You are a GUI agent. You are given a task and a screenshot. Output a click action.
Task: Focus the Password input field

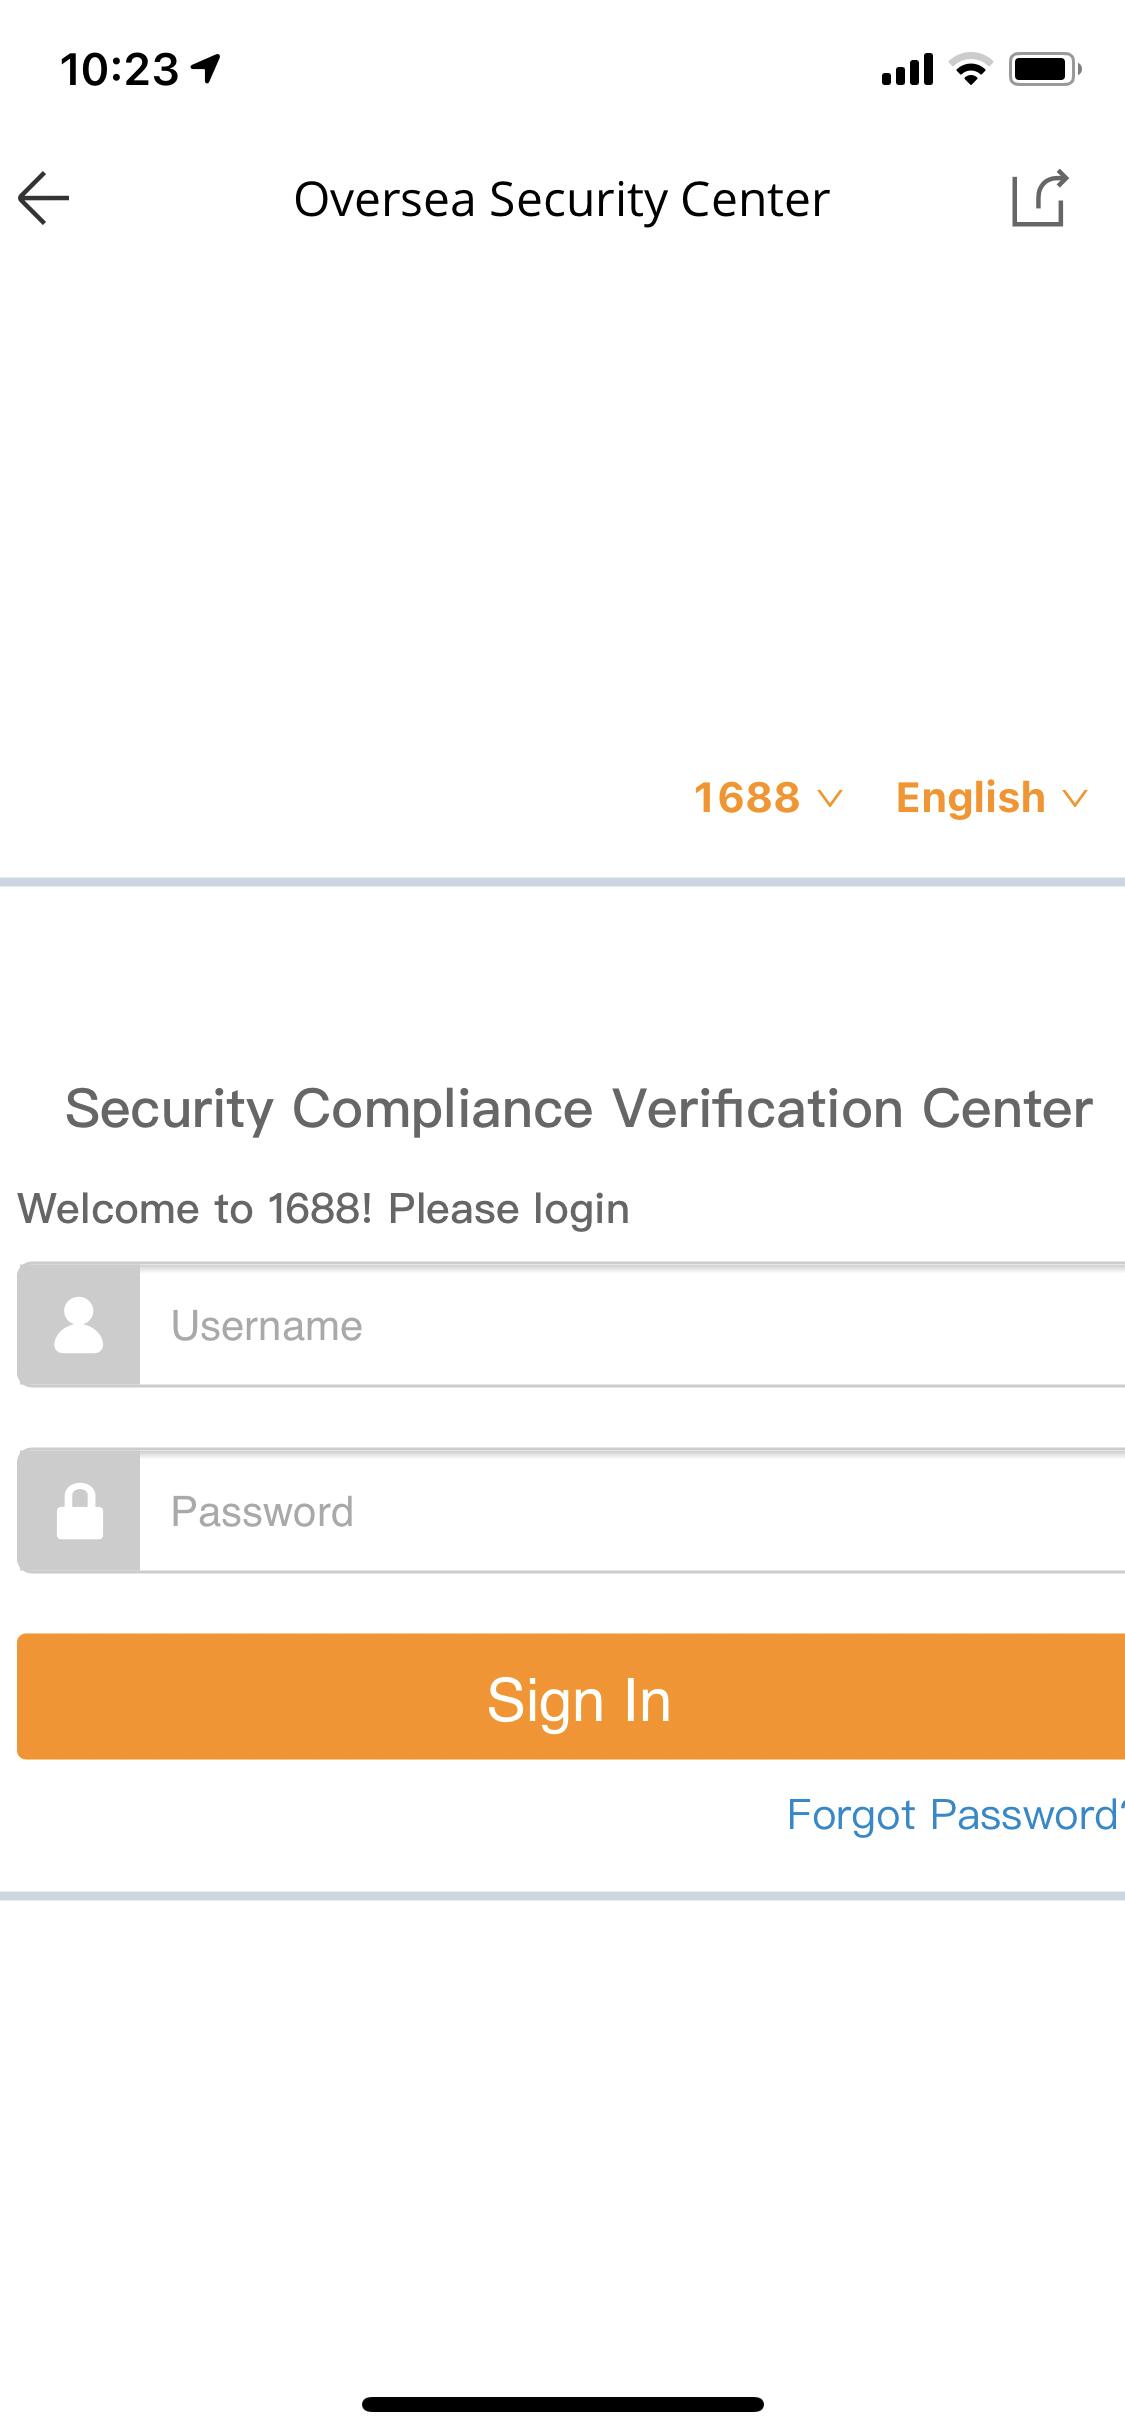[x=632, y=1511]
